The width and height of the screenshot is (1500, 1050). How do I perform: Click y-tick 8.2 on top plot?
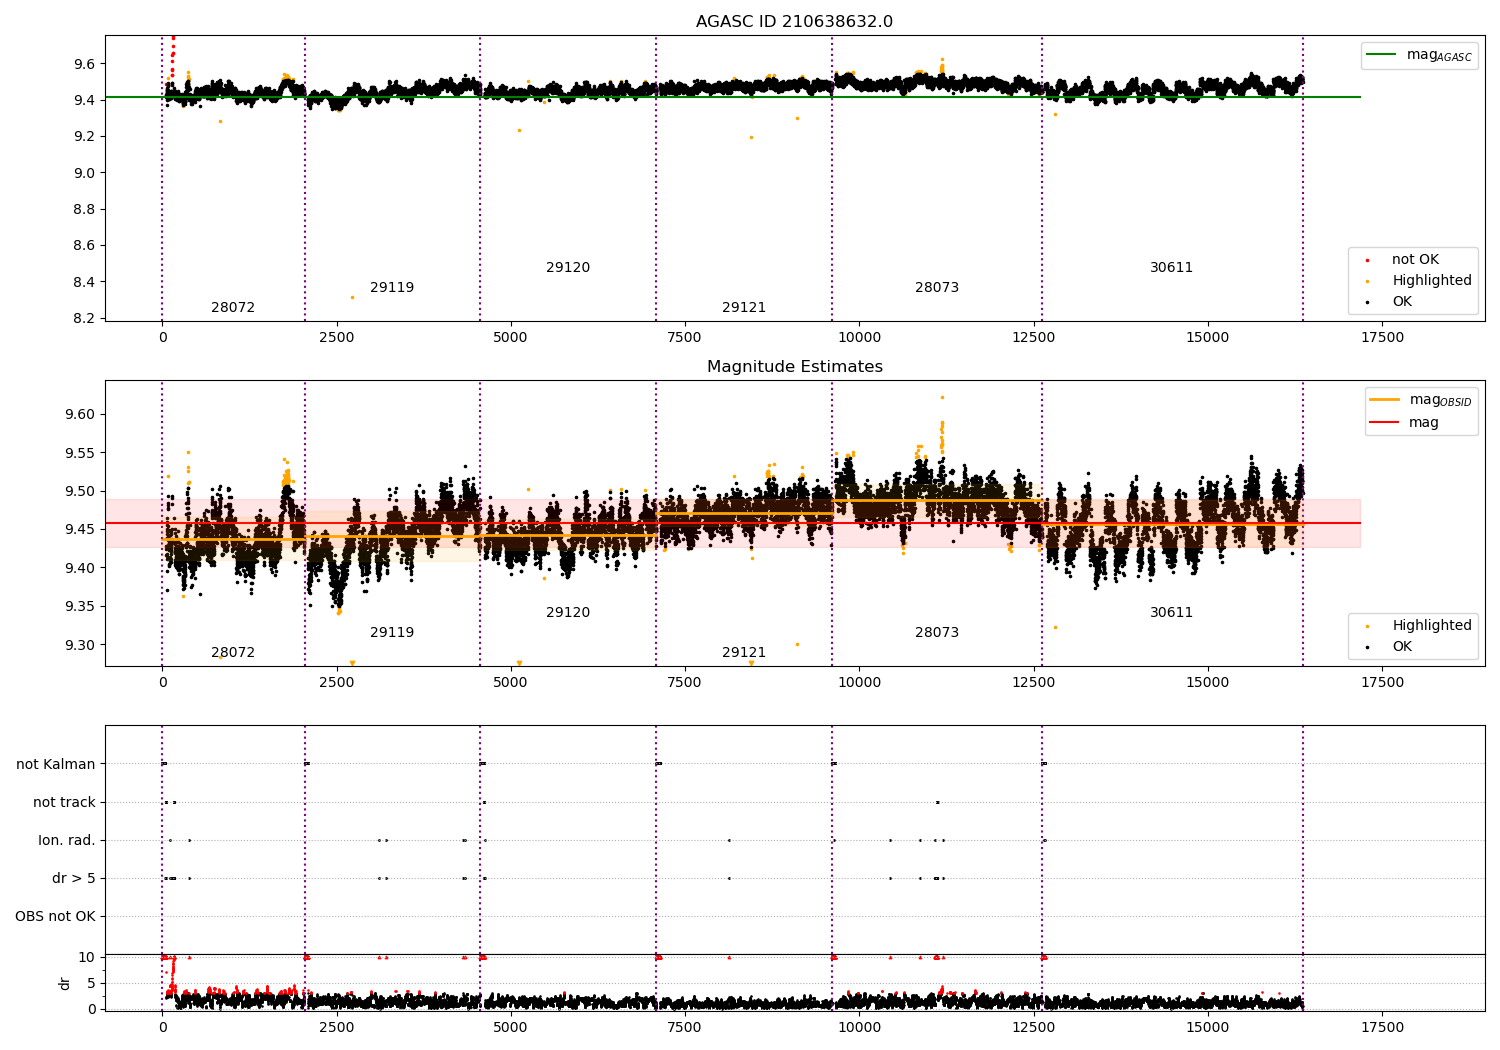(84, 318)
